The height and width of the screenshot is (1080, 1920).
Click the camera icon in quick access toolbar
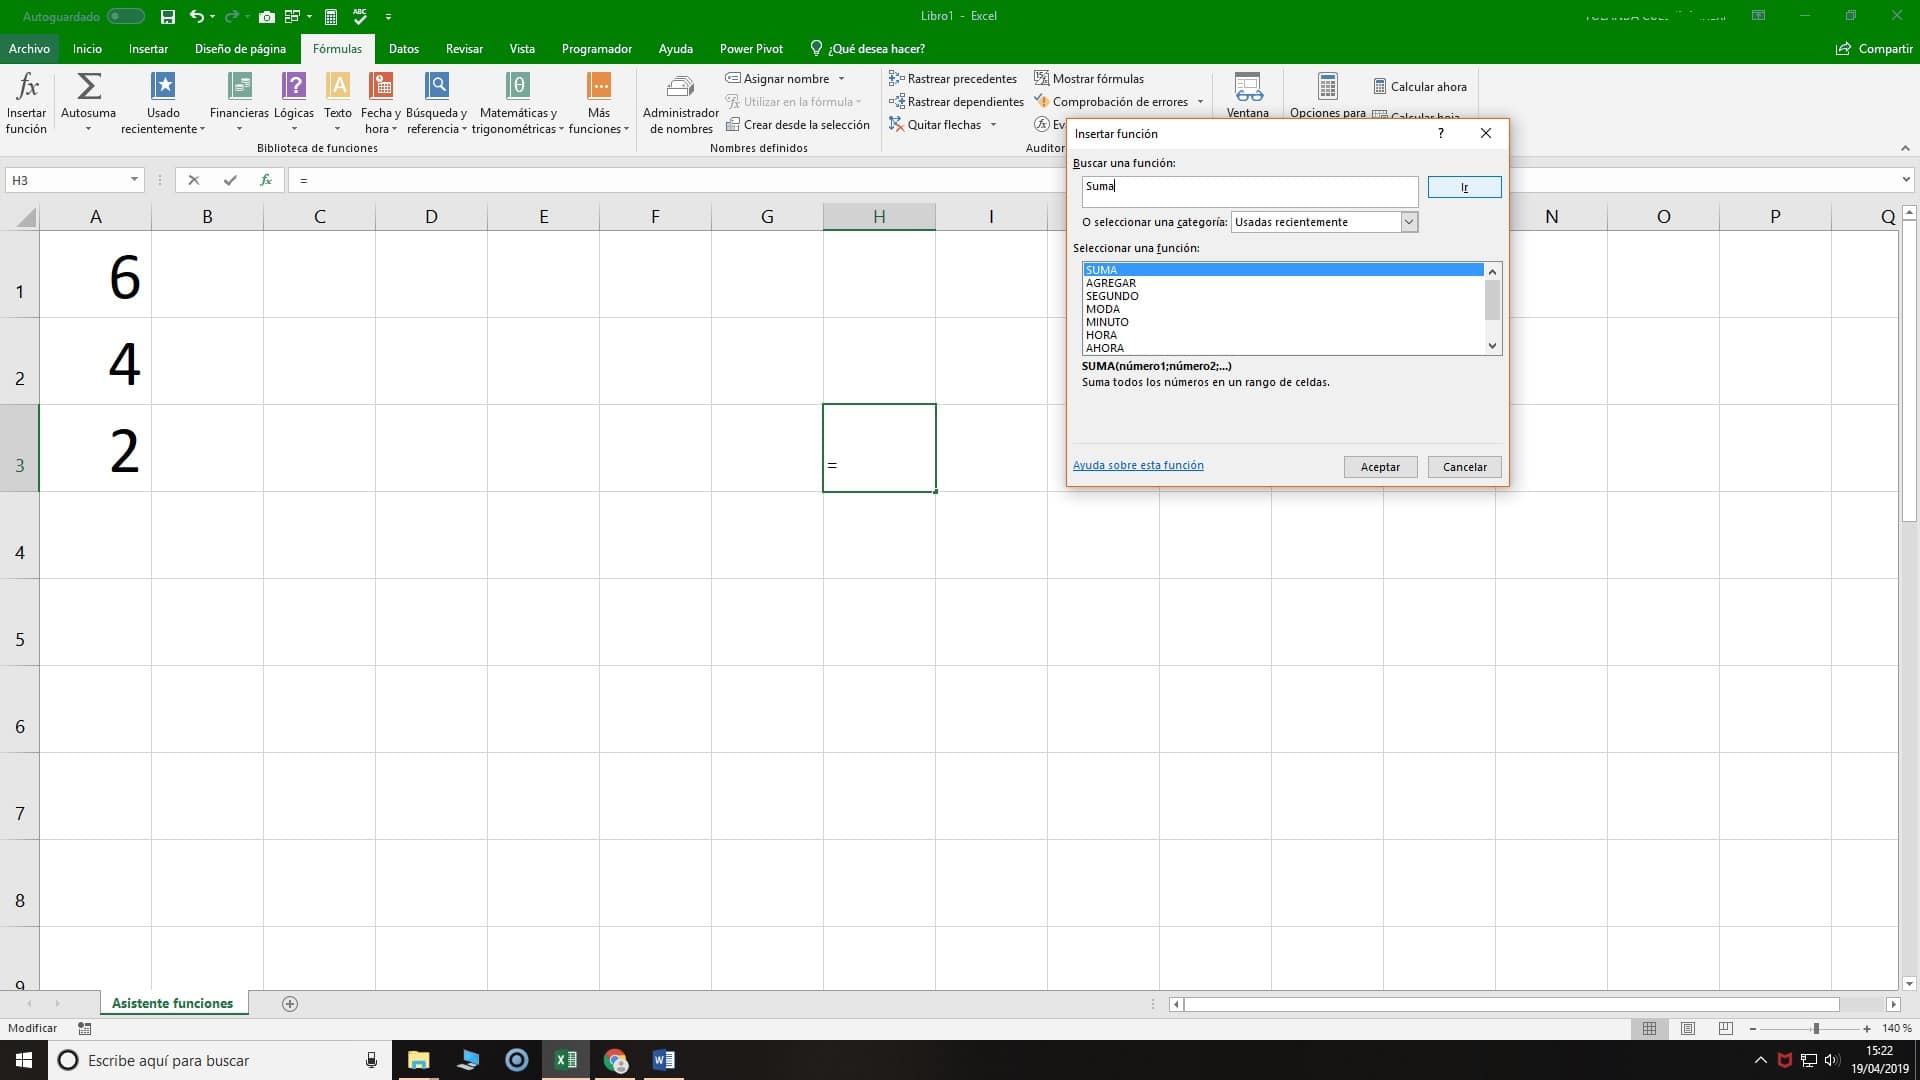(267, 17)
